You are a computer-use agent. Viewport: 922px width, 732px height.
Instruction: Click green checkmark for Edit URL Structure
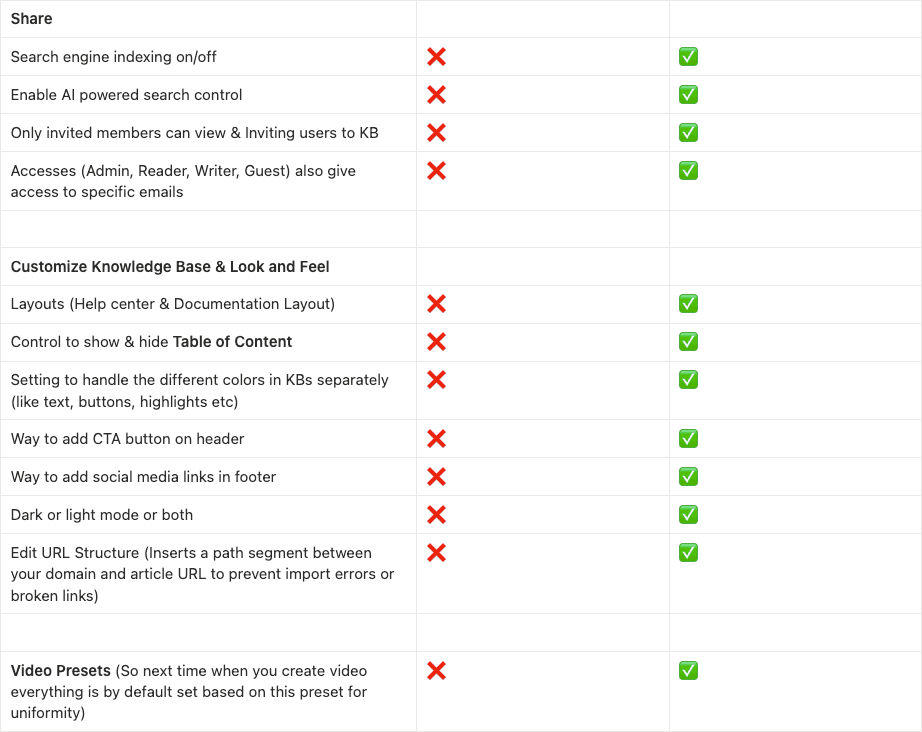(x=688, y=553)
